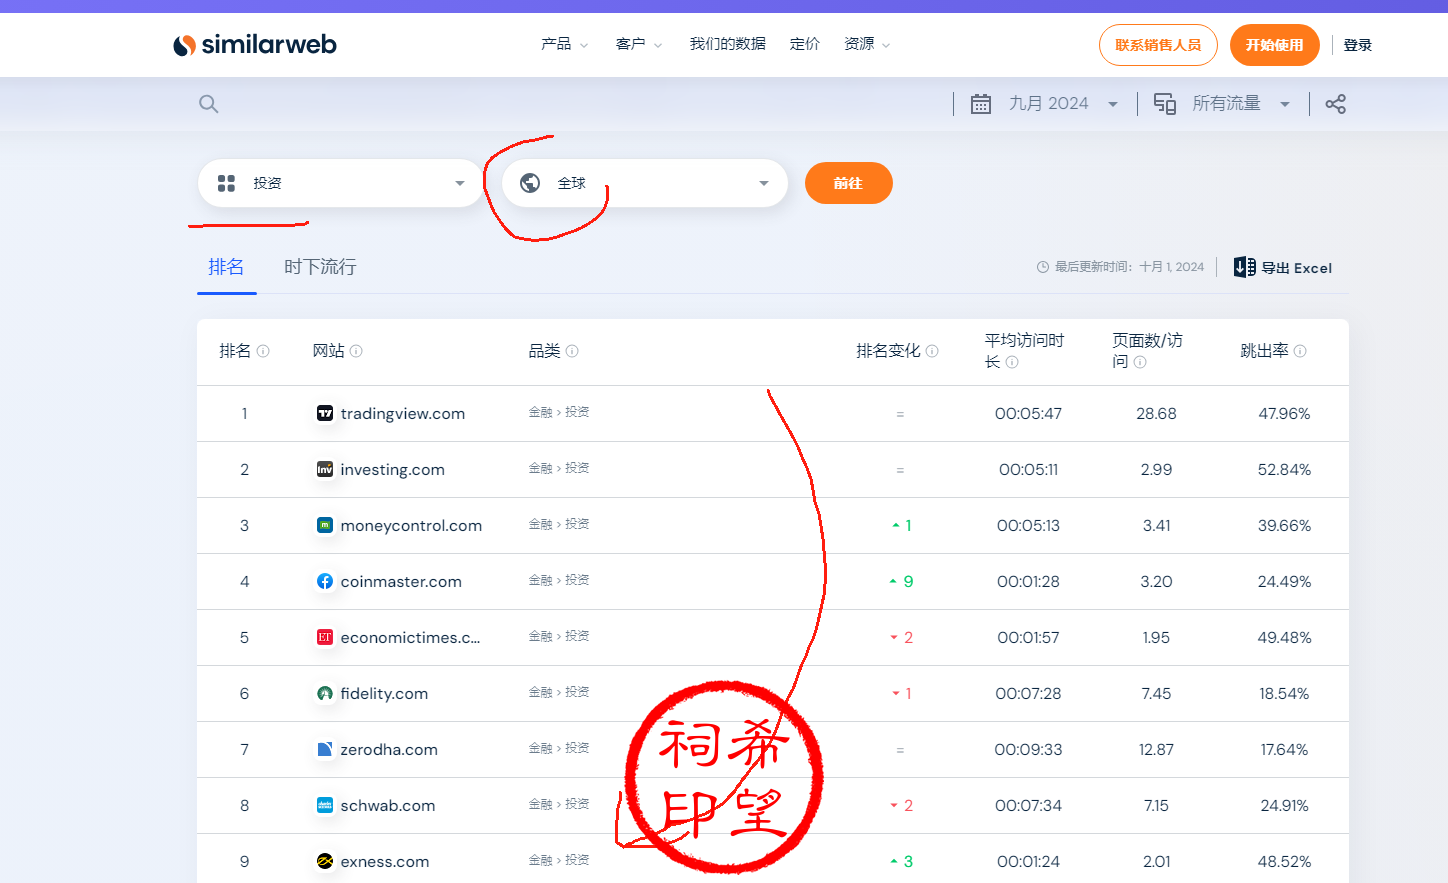Click the fidelity.com favicon
Viewport: 1448px width, 883px height.
click(x=325, y=693)
